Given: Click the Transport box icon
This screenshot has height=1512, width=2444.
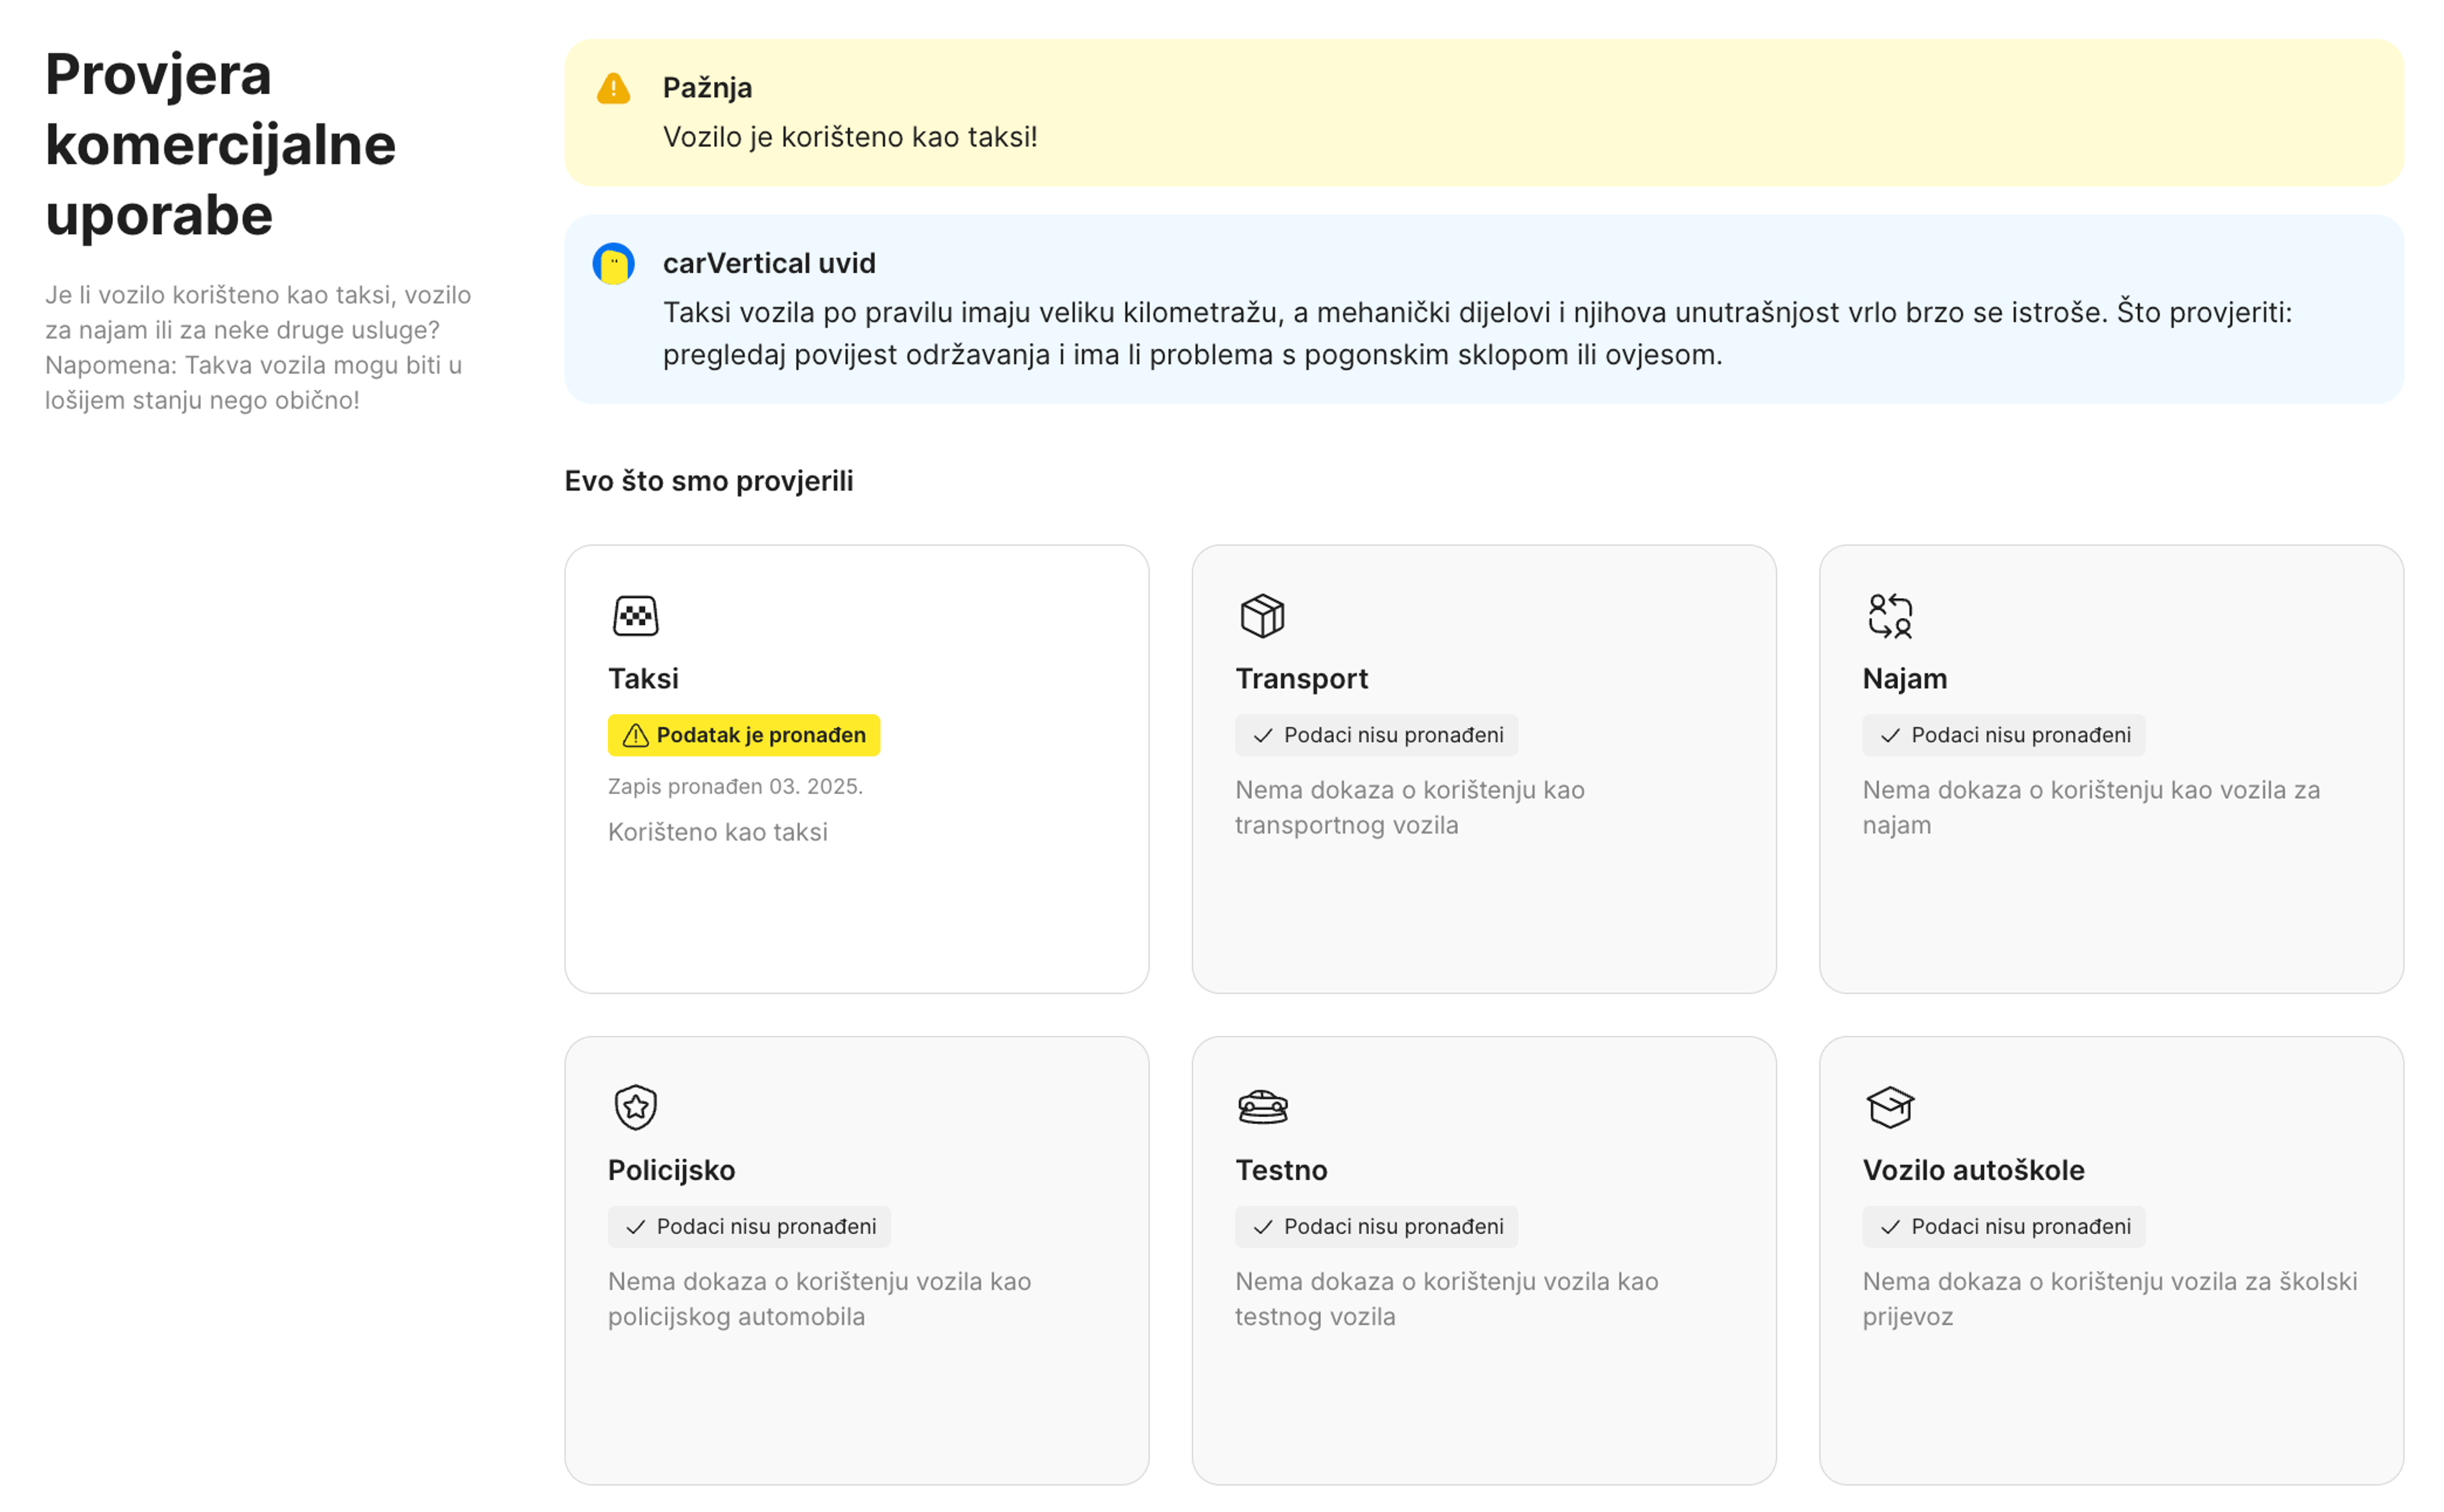Looking at the screenshot, I should pos(1262,615).
